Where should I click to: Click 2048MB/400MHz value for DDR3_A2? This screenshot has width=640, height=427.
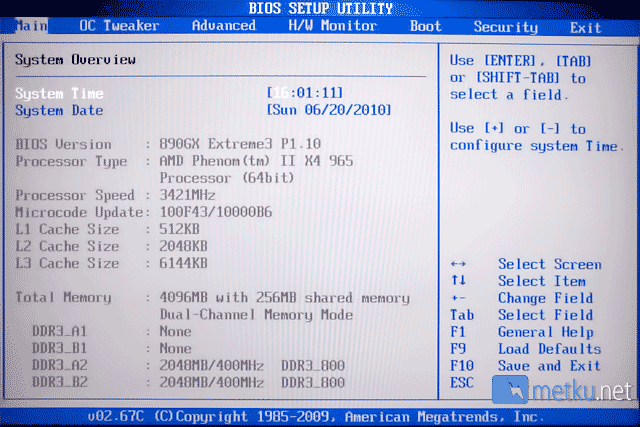coord(211,365)
